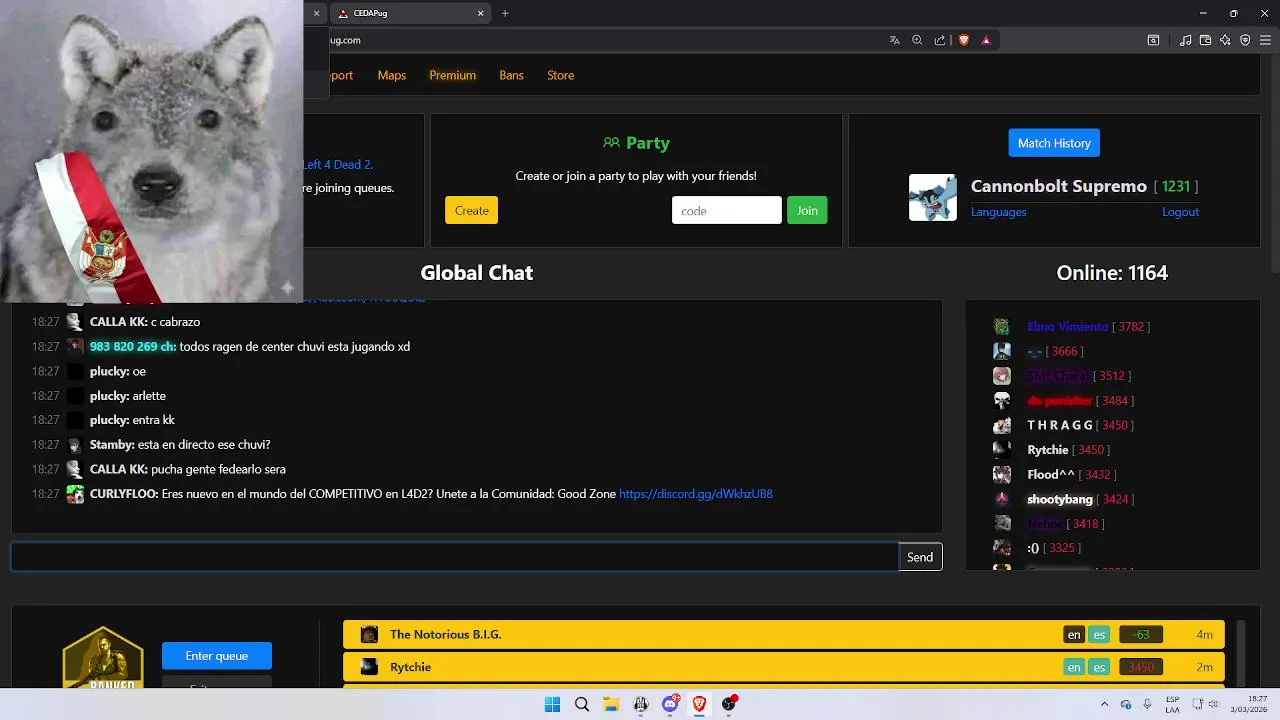
Task: Open the Windows Start menu
Action: tap(552, 704)
